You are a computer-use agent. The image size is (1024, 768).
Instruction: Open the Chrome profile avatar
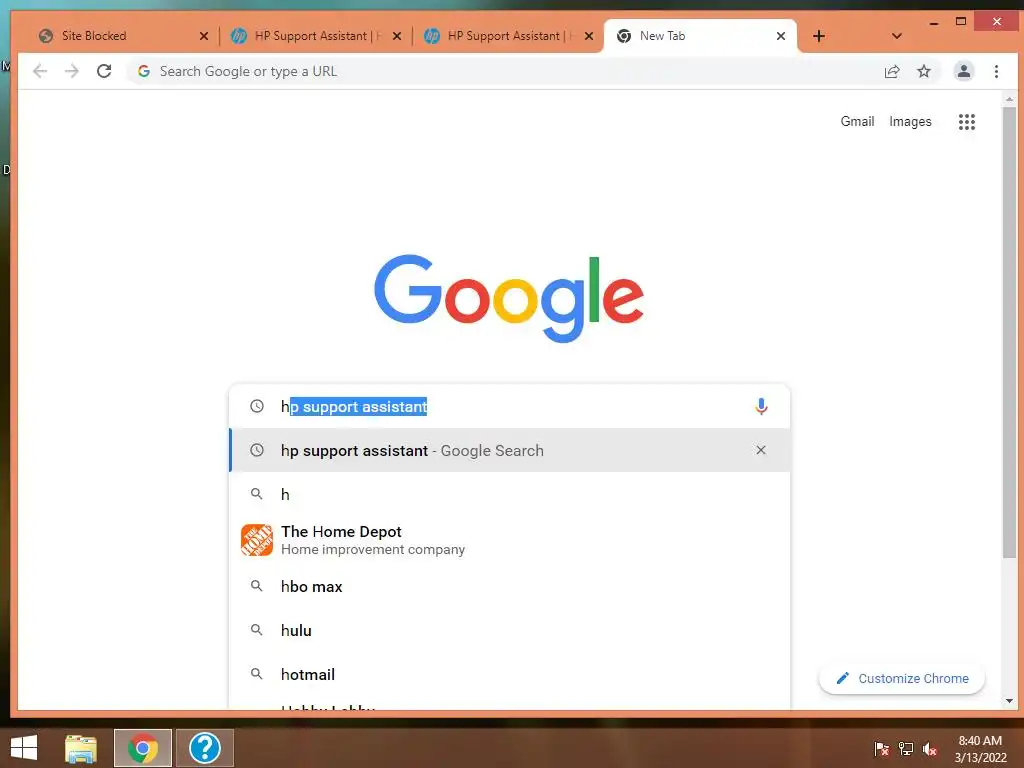[x=963, y=71]
